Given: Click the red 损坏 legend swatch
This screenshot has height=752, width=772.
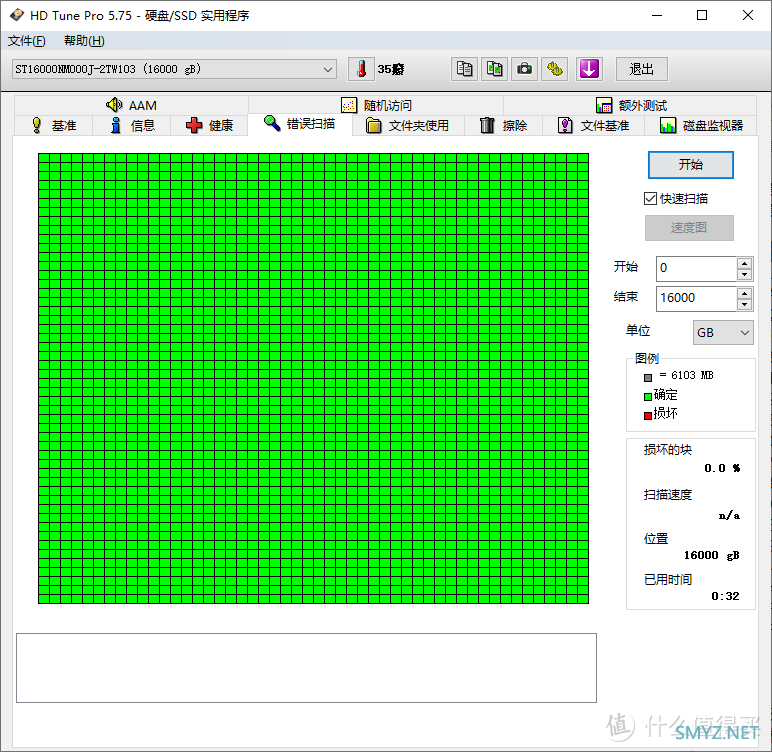Looking at the screenshot, I should tap(648, 416).
